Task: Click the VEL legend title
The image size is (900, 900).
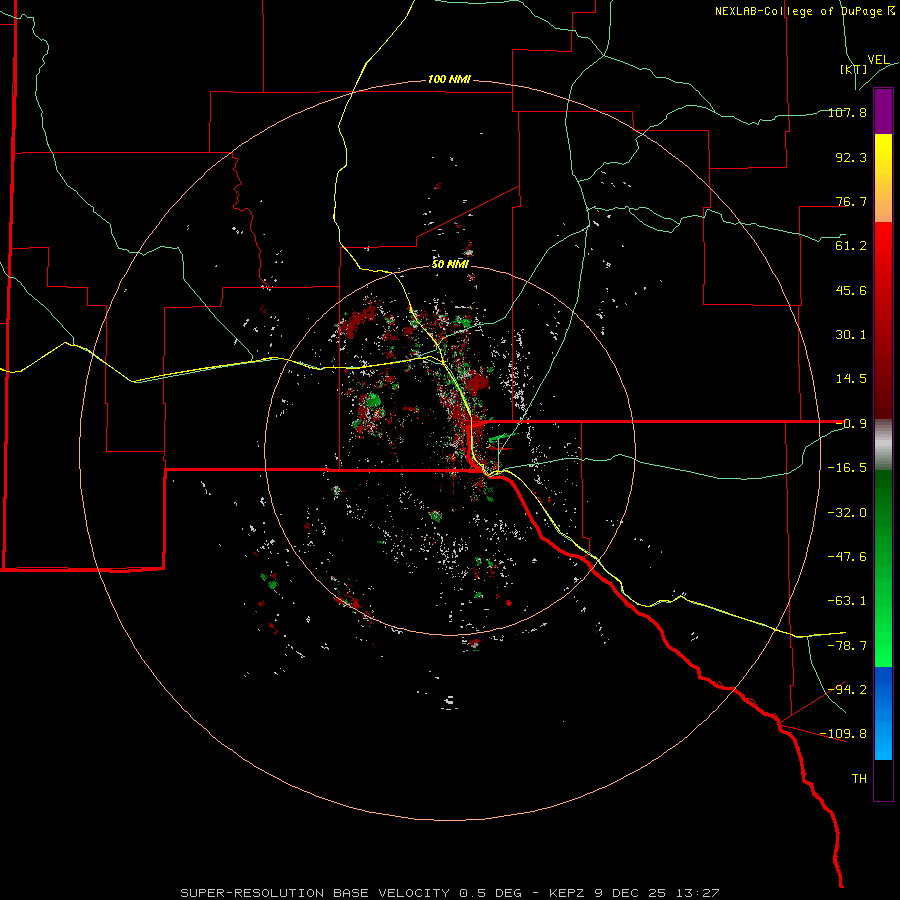Action: tap(878, 60)
